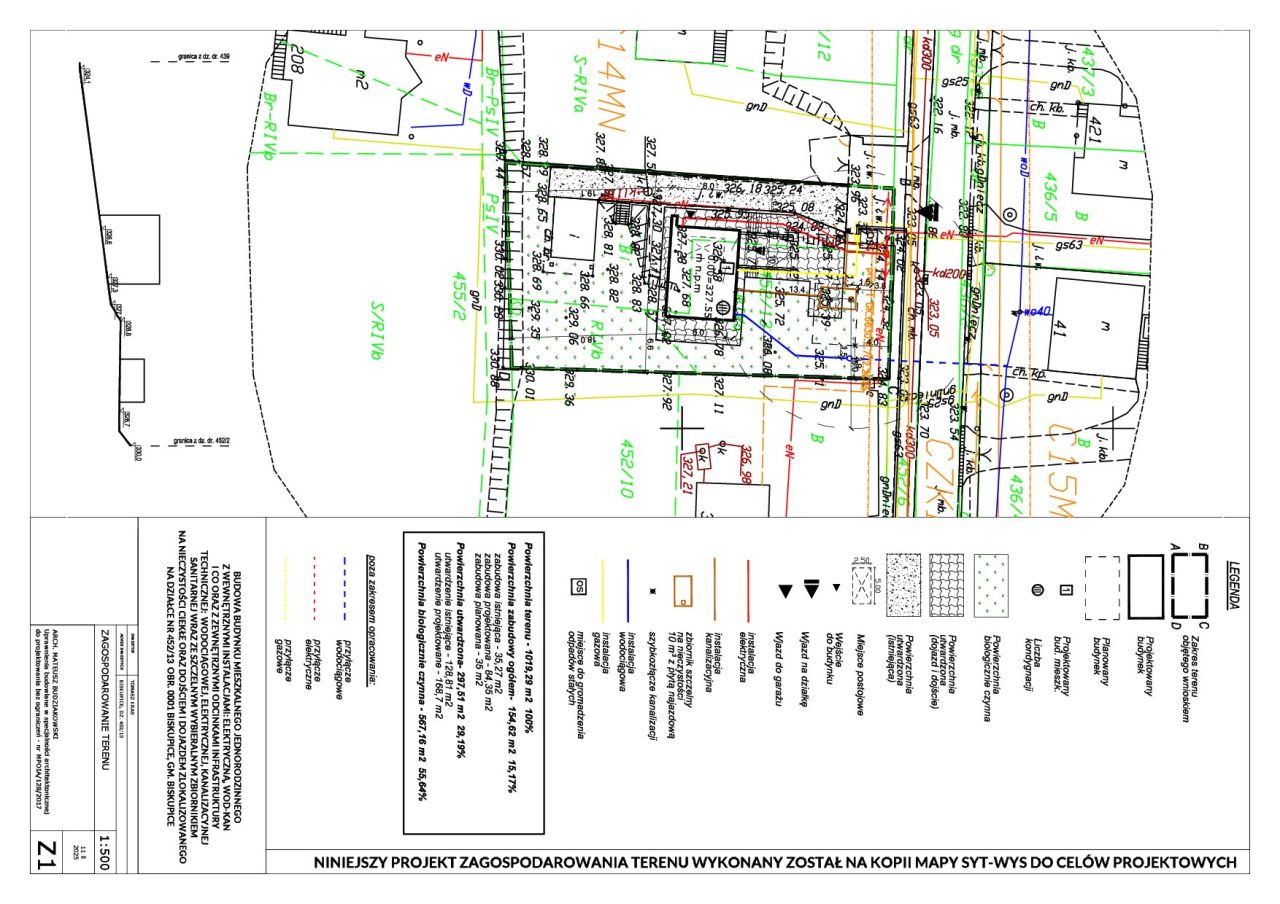Click the striped circle symbol for 'Liczba kondygnacji'
The width and height of the screenshot is (1280, 904).
tap(1037, 588)
